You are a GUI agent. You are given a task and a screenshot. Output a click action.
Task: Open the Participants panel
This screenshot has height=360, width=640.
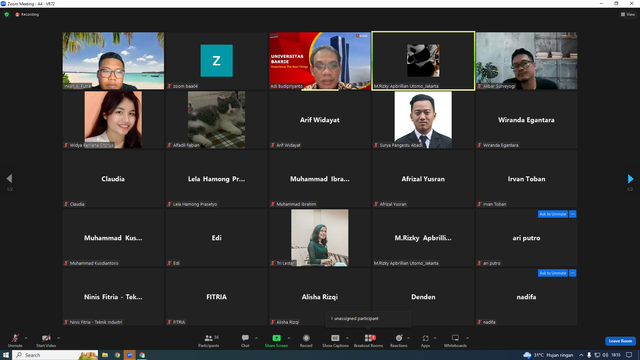[209, 340]
